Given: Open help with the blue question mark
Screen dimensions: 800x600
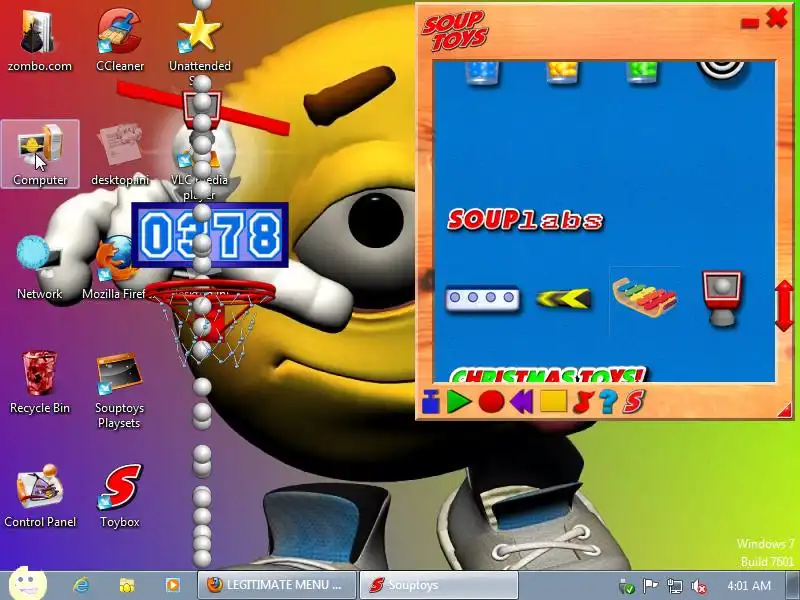Looking at the screenshot, I should point(608,402).
